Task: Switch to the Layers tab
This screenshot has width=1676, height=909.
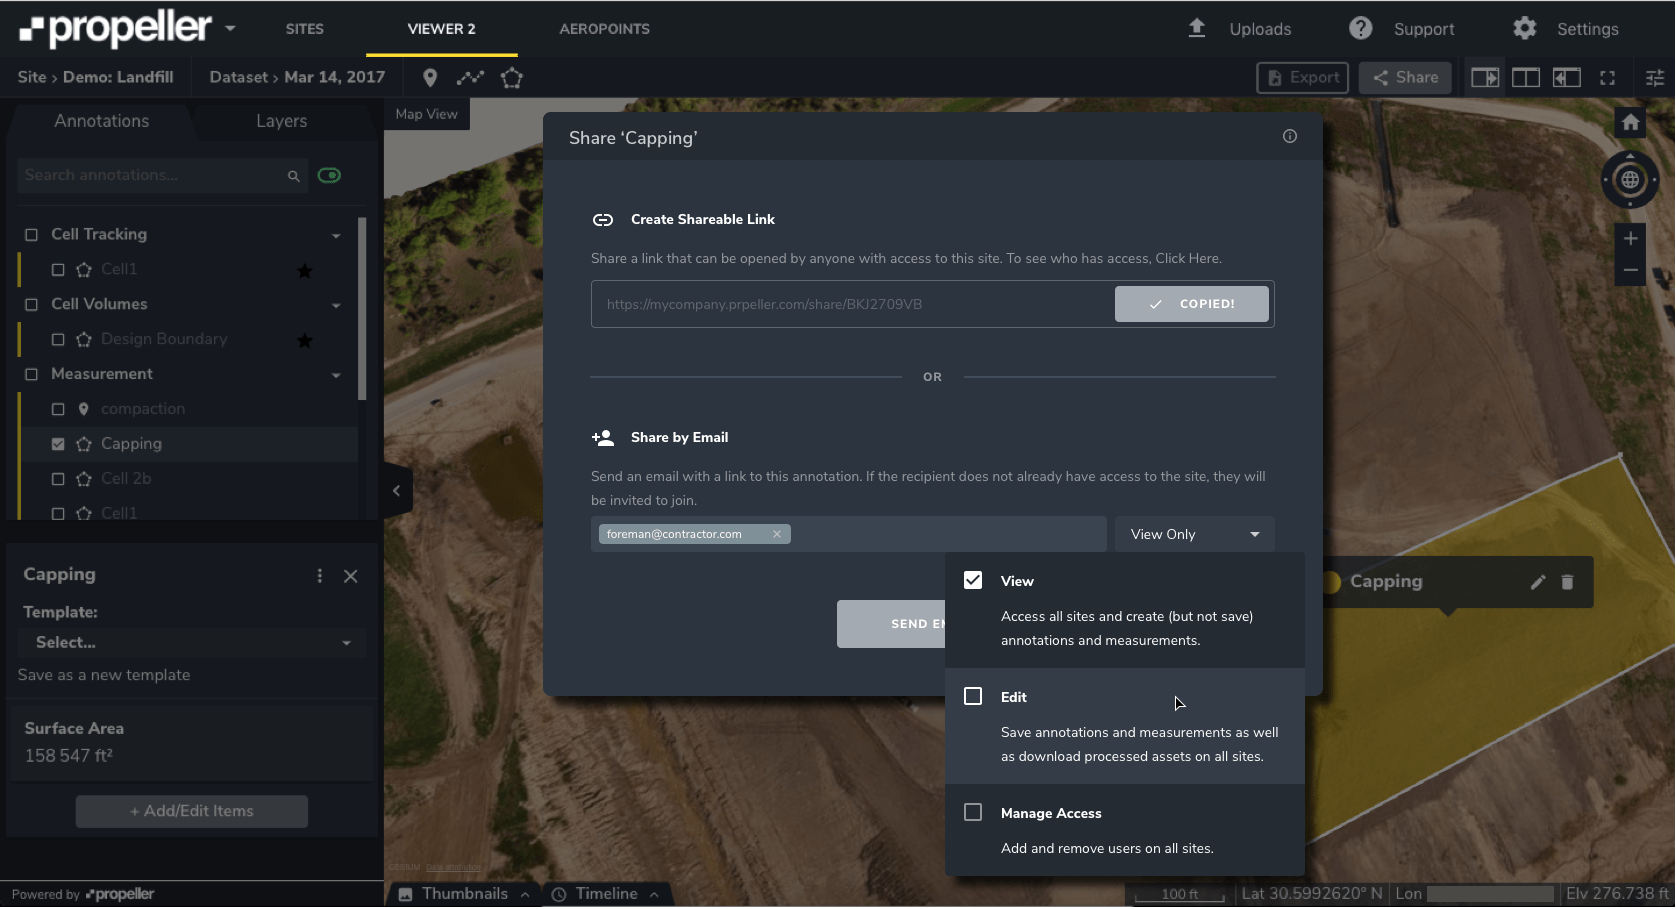Action: (x=281, y=121)
